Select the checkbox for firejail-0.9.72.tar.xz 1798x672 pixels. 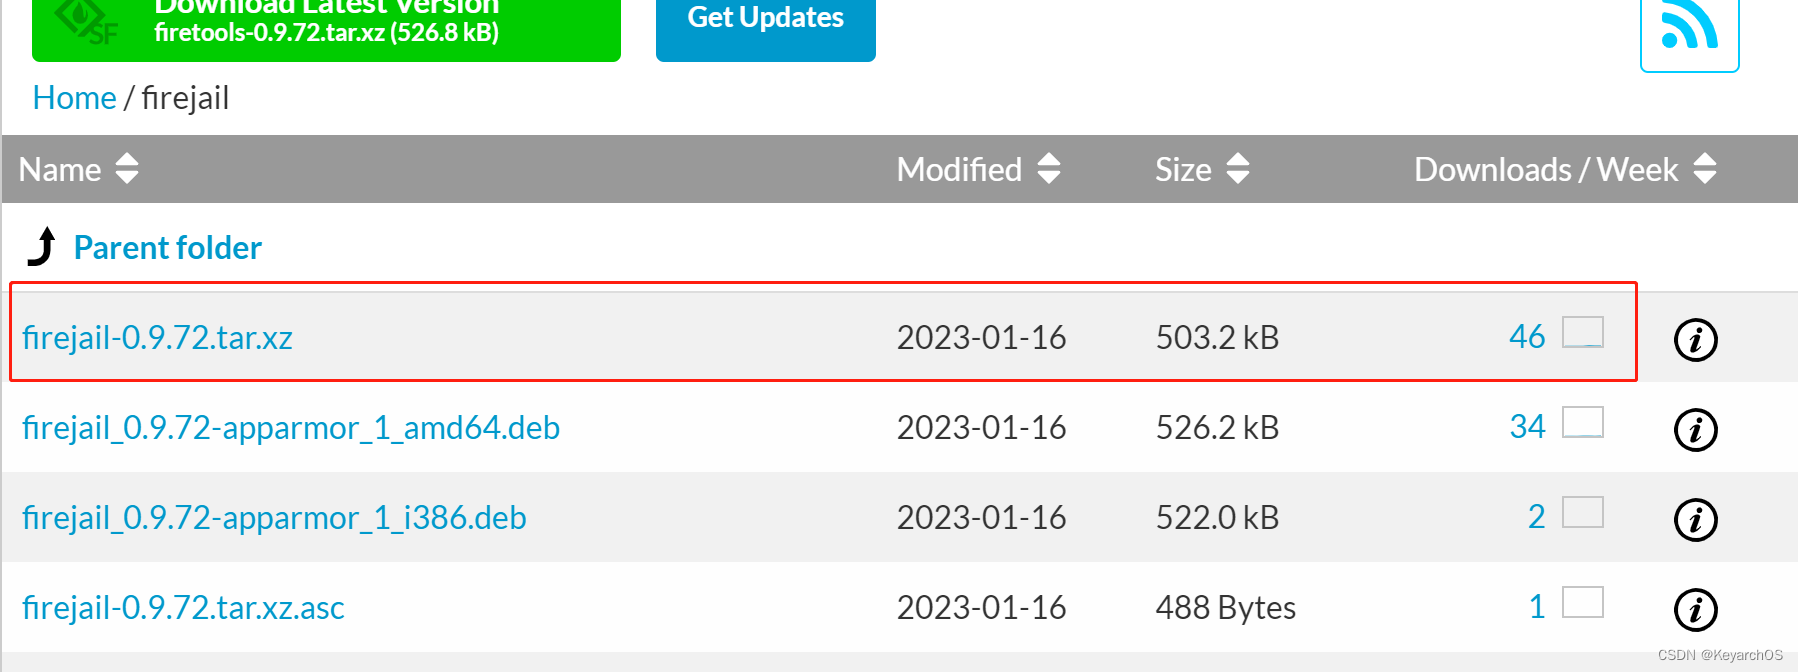click(x=1583, y=331)
